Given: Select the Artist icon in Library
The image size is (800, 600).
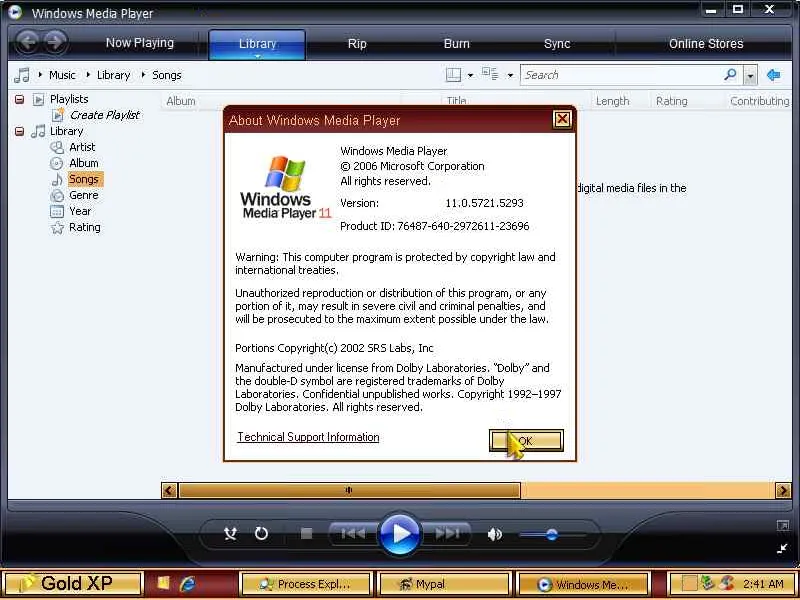Looking at the screenshot, I should pos(57,147).
